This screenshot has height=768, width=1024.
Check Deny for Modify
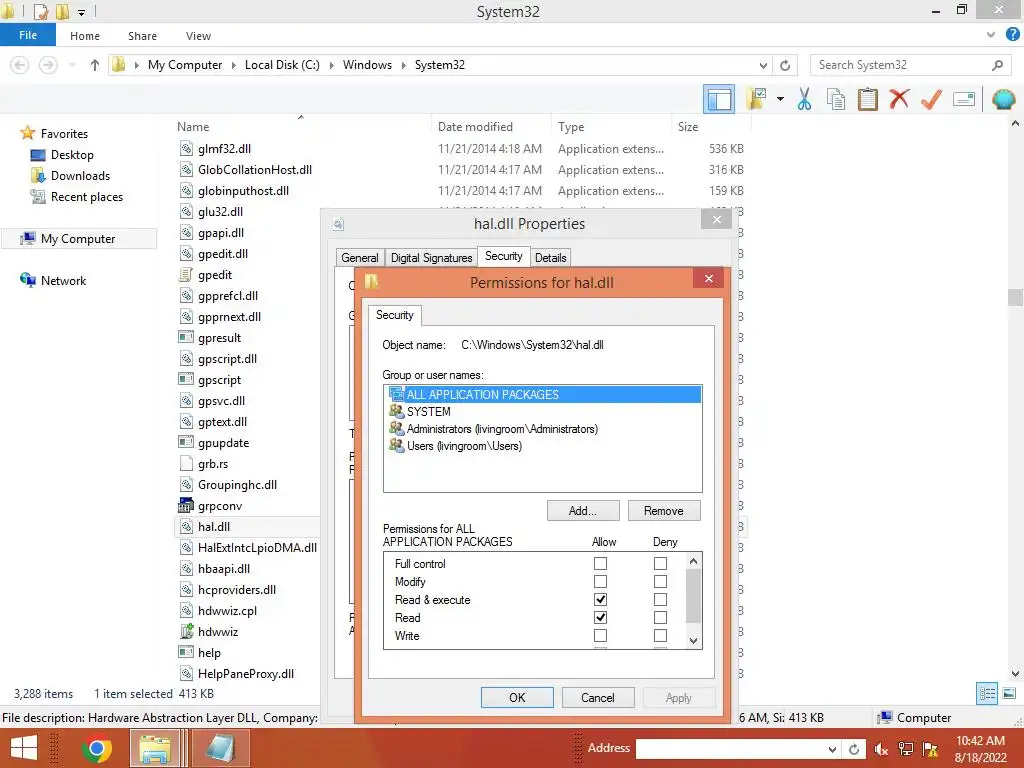click(x=660, y=581)
